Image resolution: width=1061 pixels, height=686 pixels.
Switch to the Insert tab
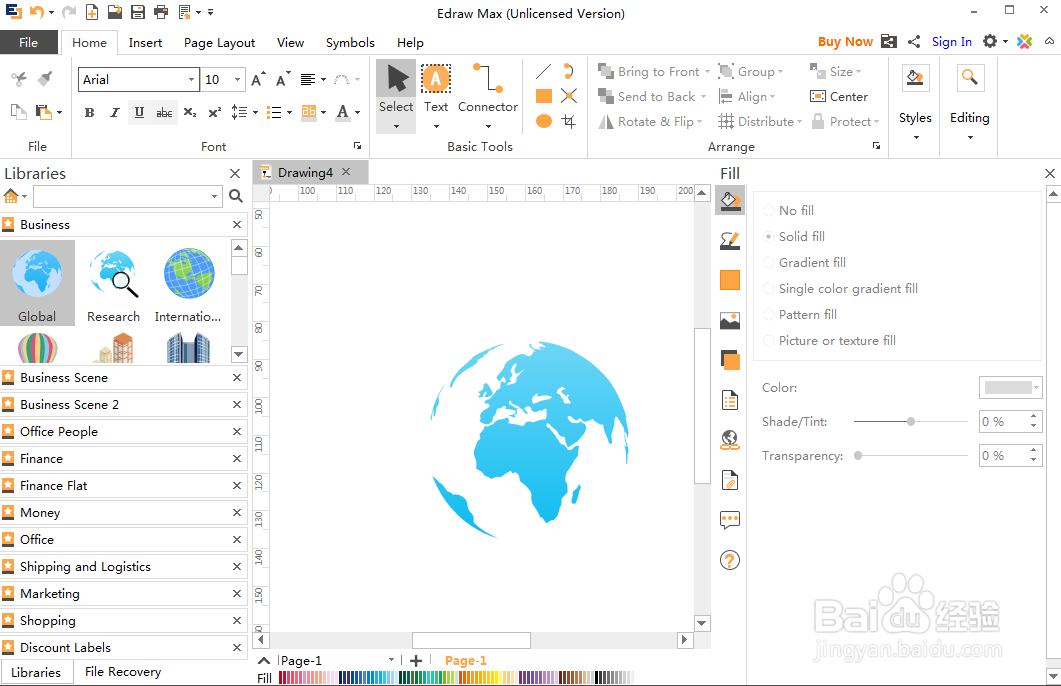click(145, 43)
